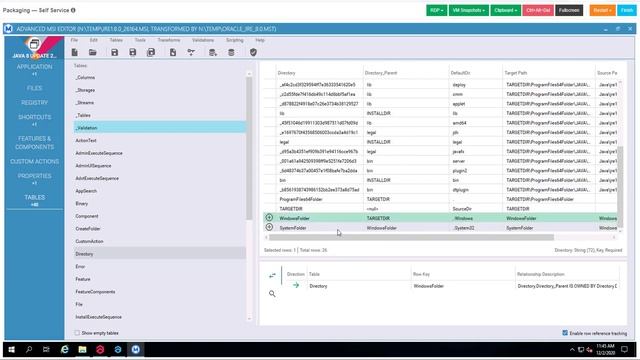The image size is (640, 360).
Task: Toggle Show empty tables checkbox
Action: pos(77,333)
